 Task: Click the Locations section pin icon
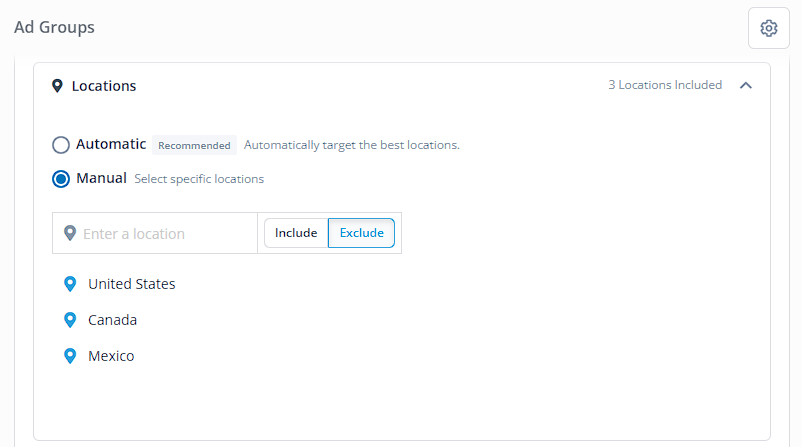point(57,86)
